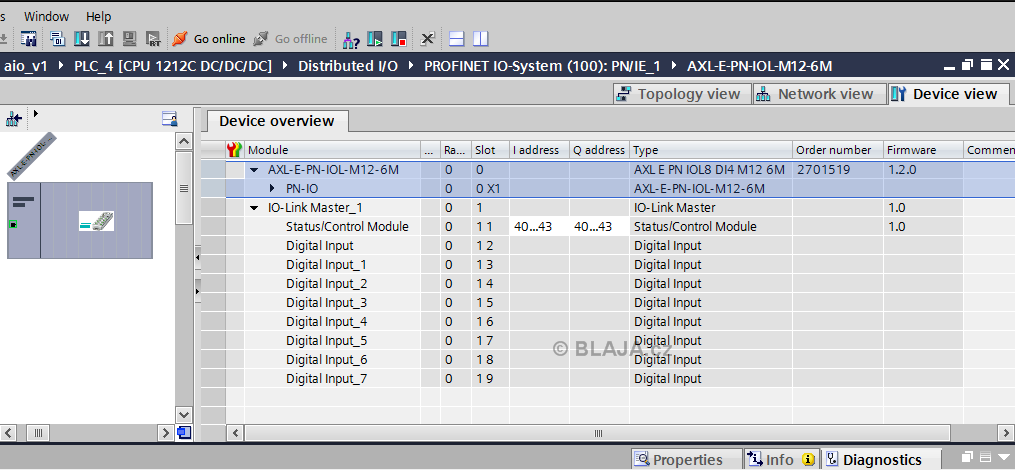The height and width of the screenshot is (470, 1015).
Task: Expand the device view toolbar overflow arrow
Action: coord(36,113)
